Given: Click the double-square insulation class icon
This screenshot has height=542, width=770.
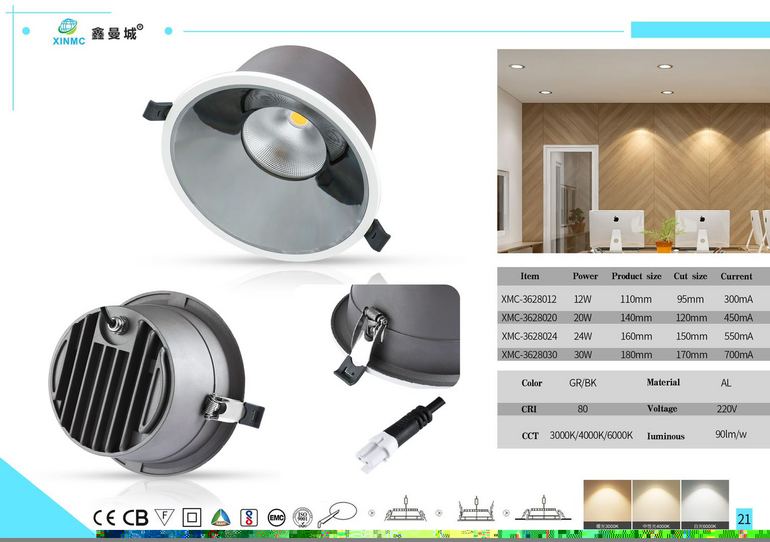Looking at the screenshot, I should click(x=193, y=517).
